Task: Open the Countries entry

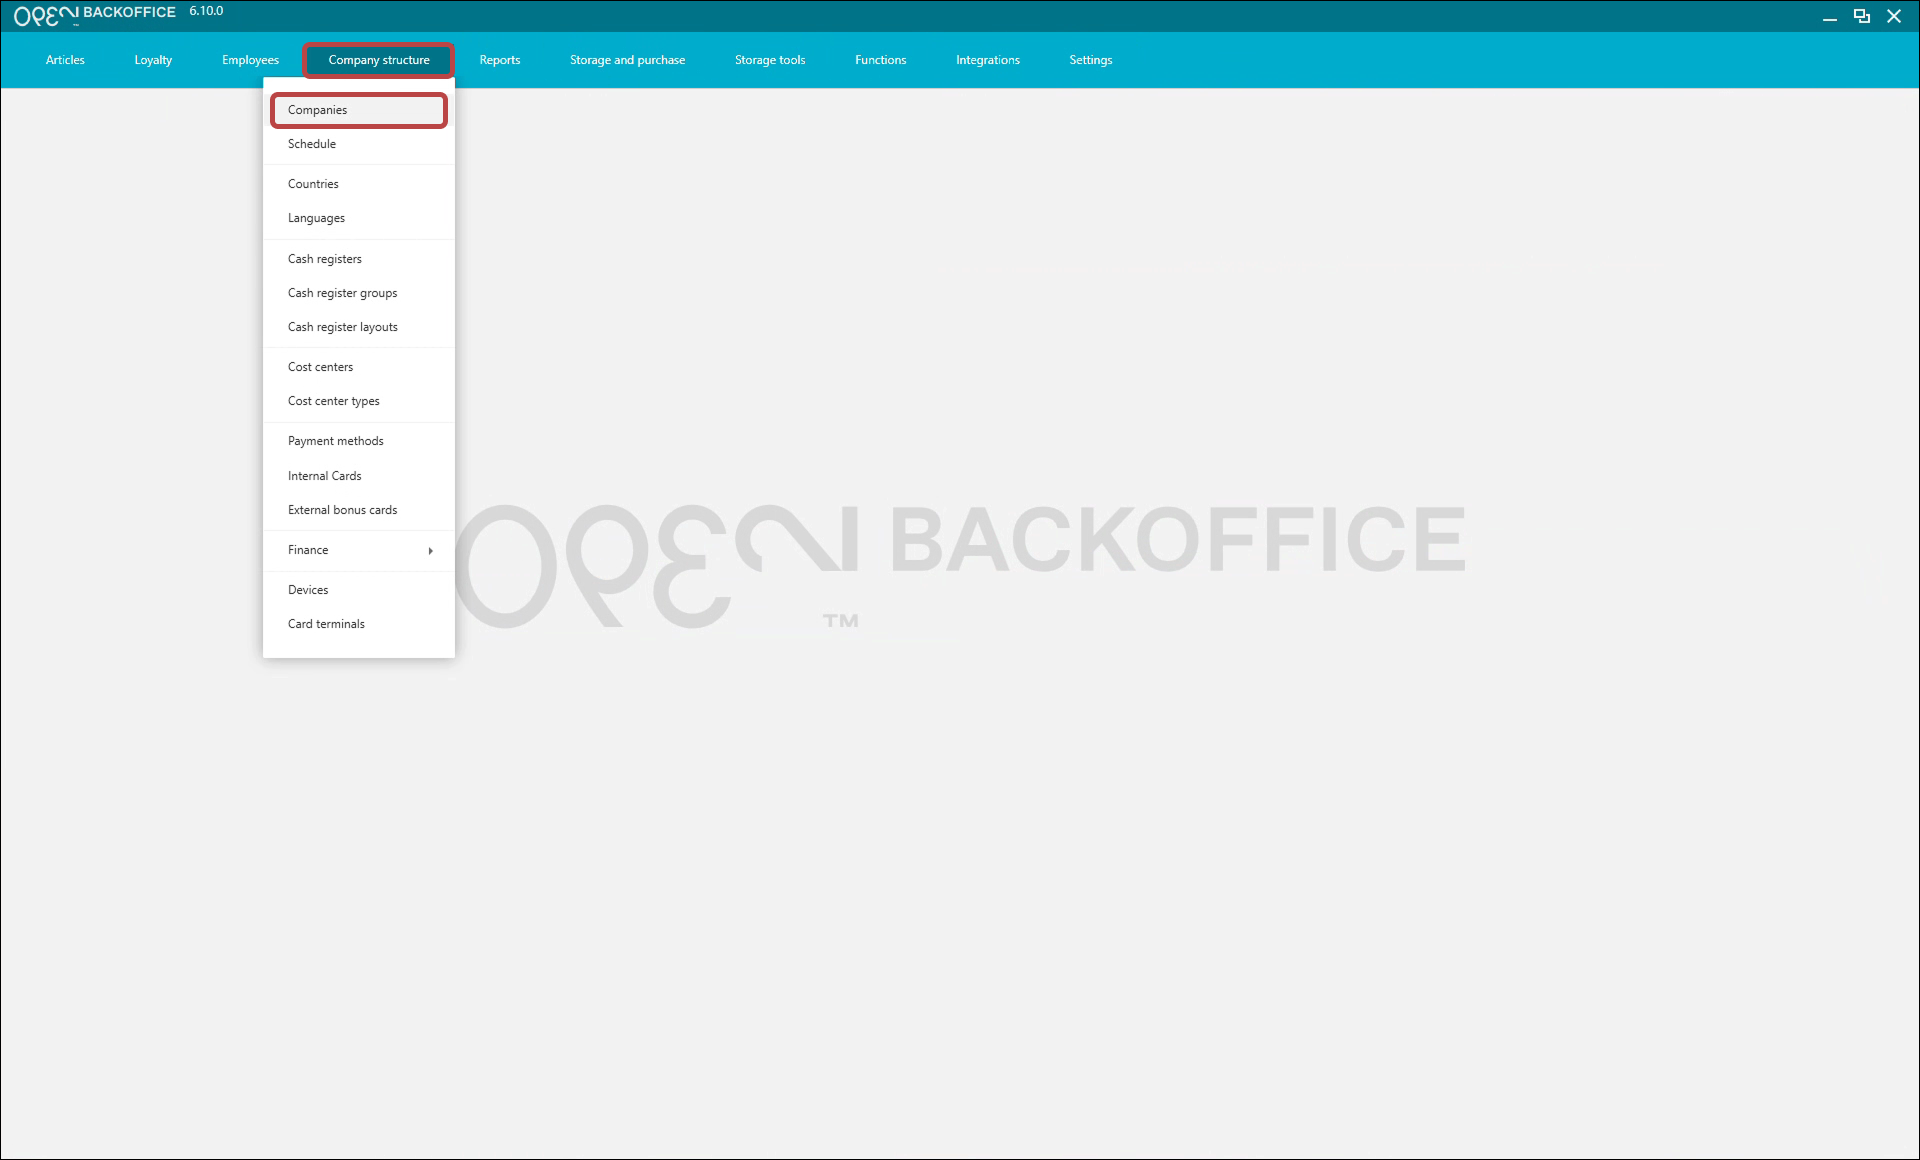Action: [359, 184]
